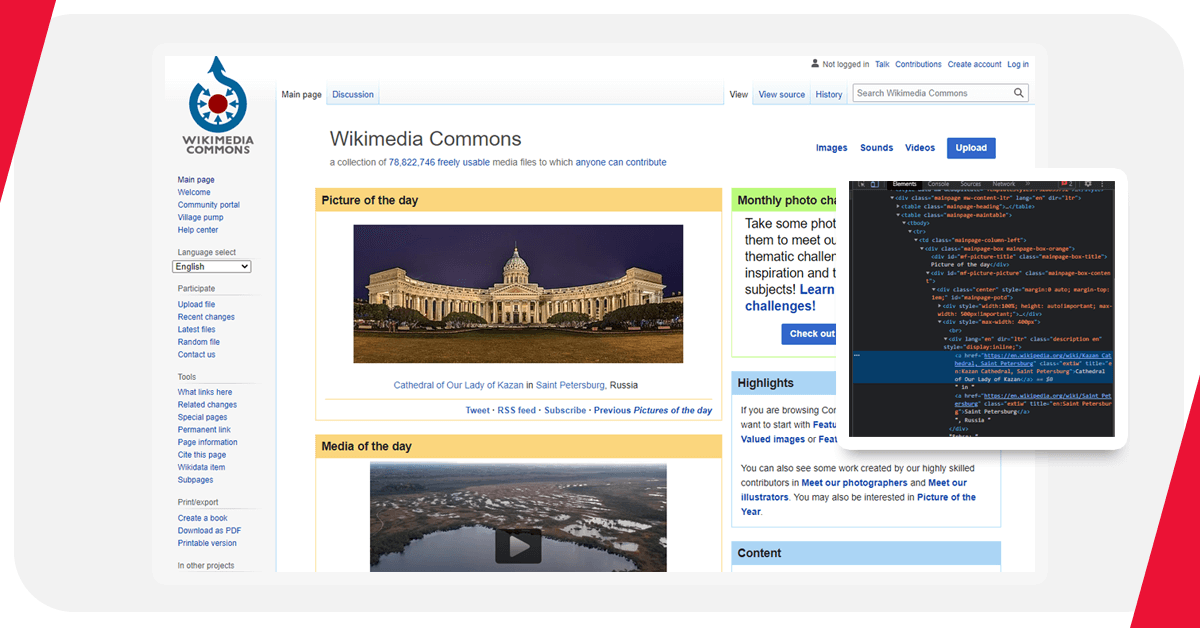
Task: Open the Contributions link
Action: tap(918, 64)
